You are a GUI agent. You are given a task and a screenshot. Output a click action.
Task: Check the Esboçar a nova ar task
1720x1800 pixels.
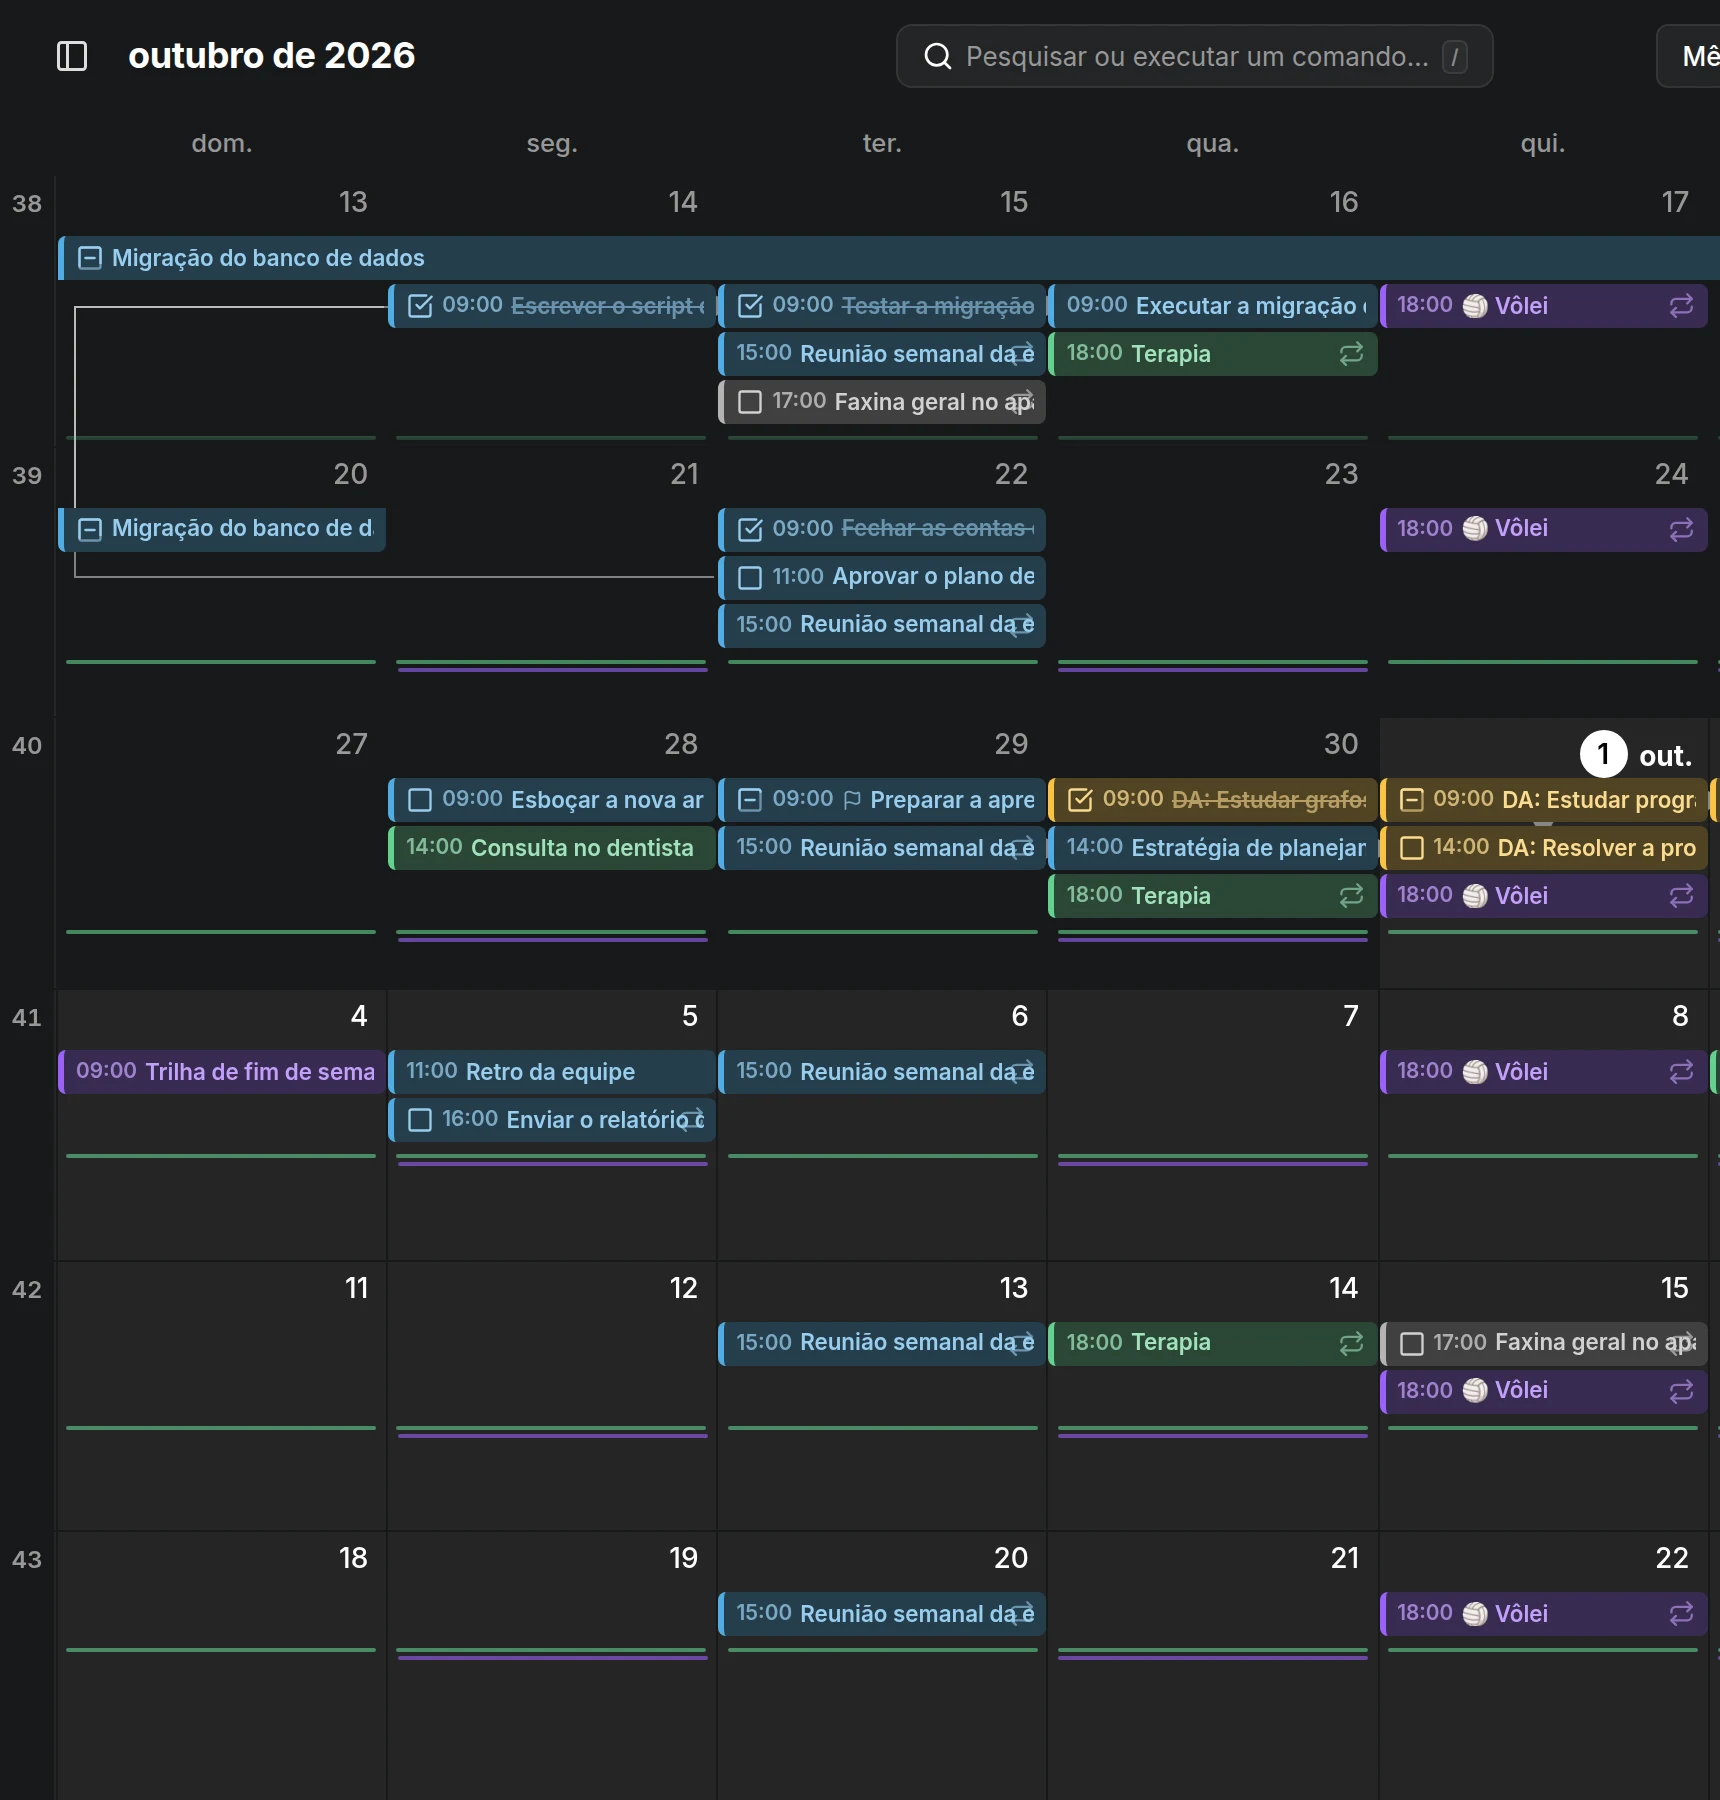(x=420, y=800)
